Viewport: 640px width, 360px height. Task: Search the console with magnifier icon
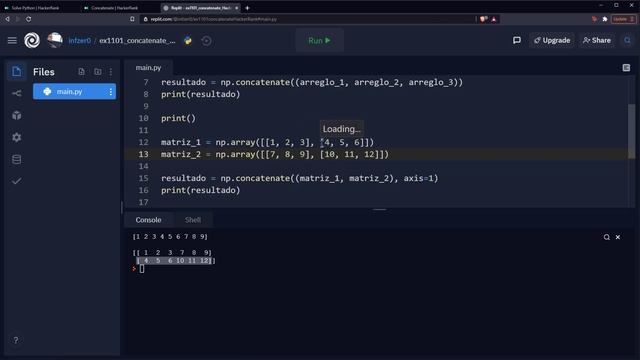[x=607, y=237]
